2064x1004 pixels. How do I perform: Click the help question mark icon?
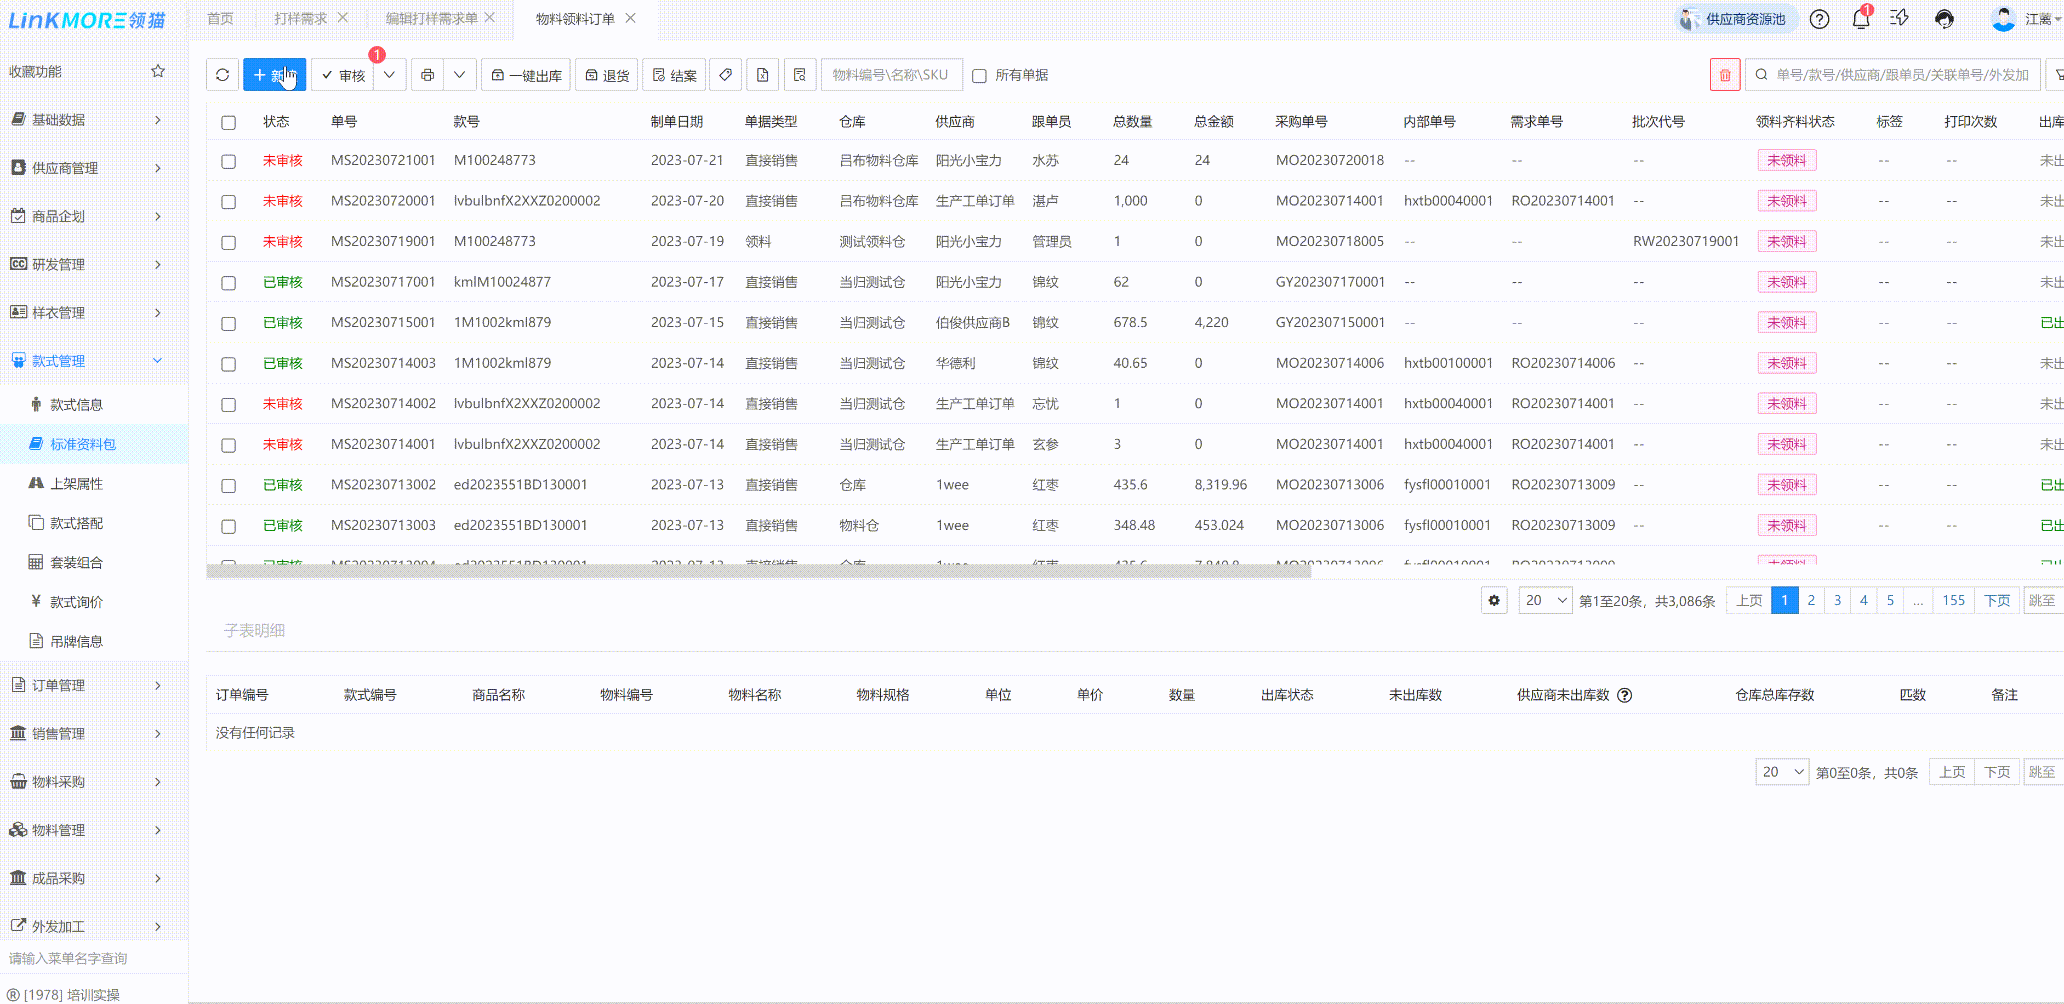point(1820,19)
